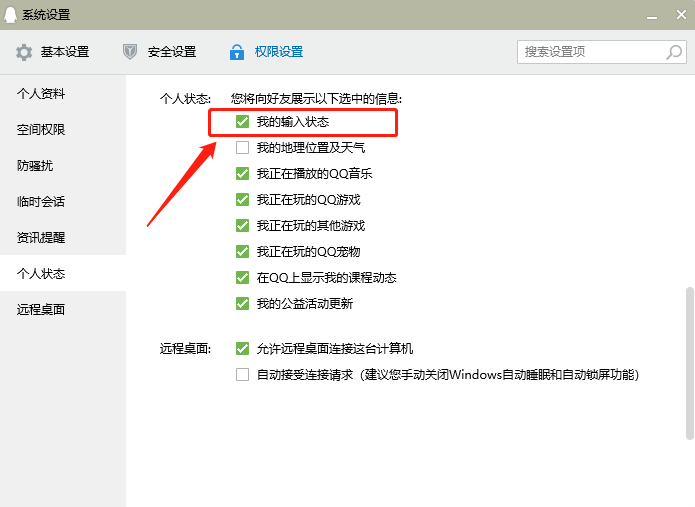Toggle 我正在玩的QQ宠物 checkbox
Image resolution: width=695 pixels, height=507 pixels.
[242, 252]
